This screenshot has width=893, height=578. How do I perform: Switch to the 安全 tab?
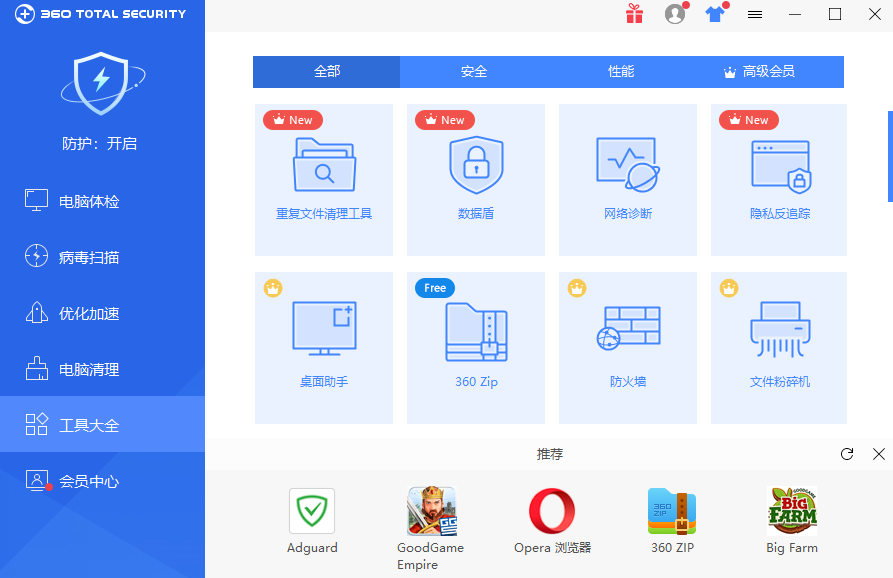click(x=474, y=71)
